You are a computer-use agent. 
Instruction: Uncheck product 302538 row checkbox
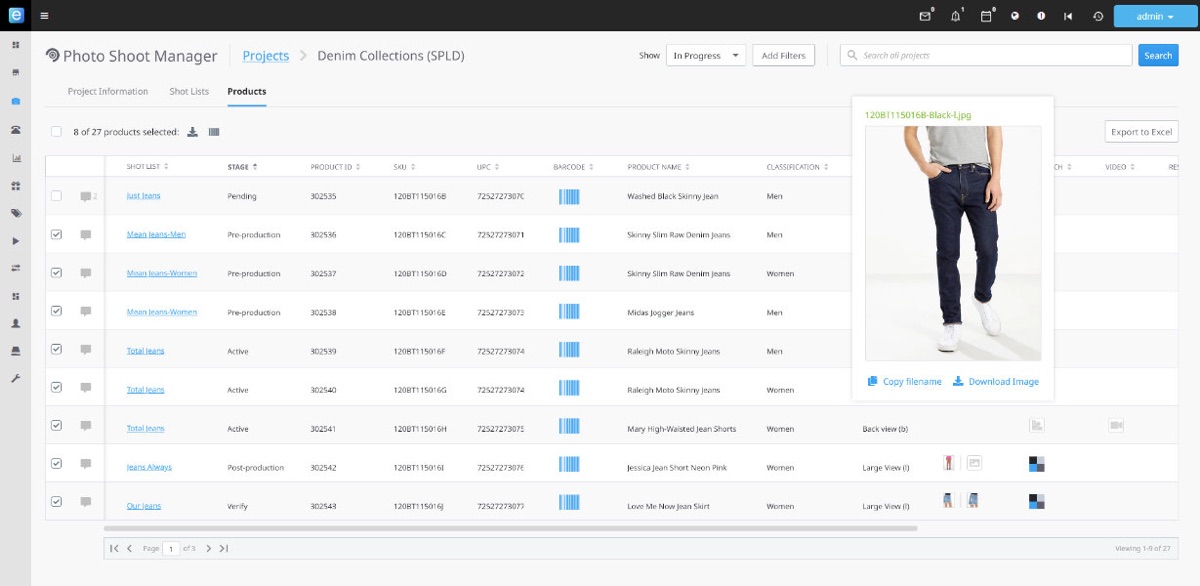(x=56, y=312)
